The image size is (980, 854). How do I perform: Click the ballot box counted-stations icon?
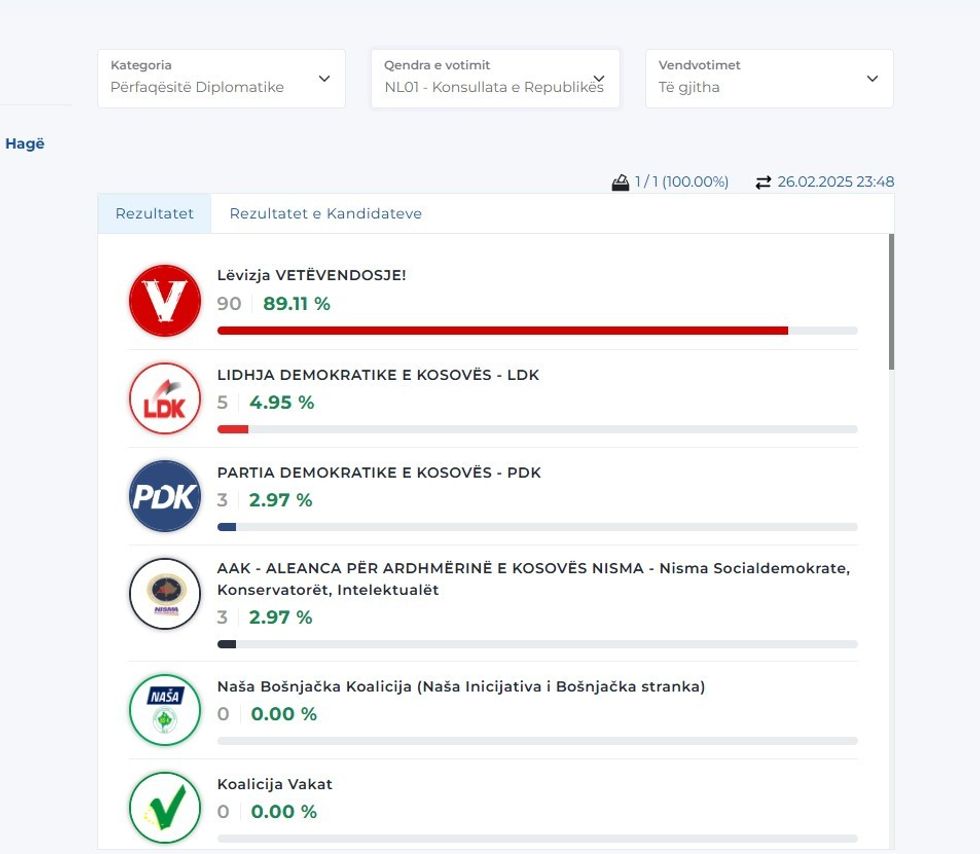click(x=621, y=182)
